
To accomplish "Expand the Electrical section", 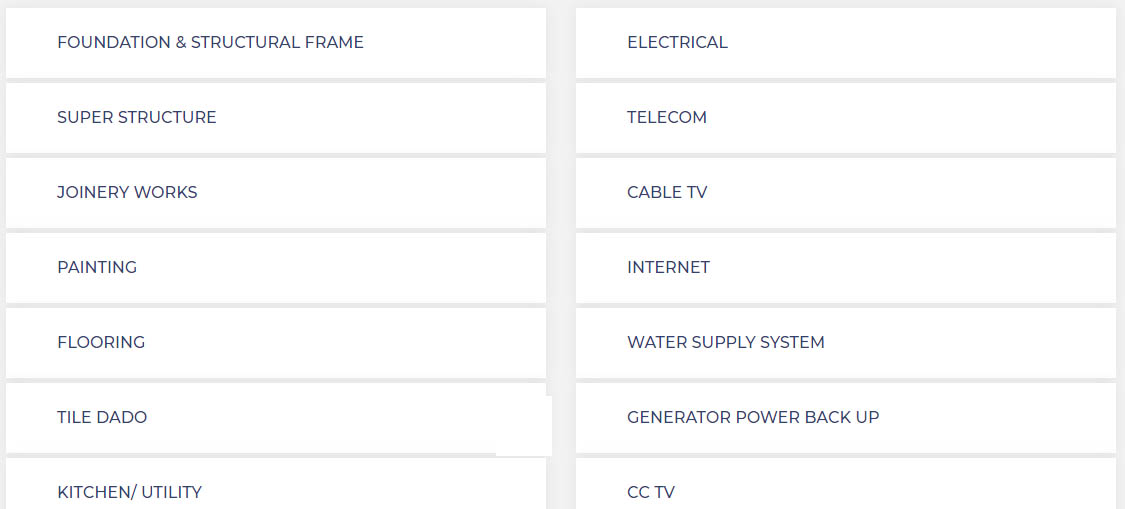I will (x=846, y=42).
